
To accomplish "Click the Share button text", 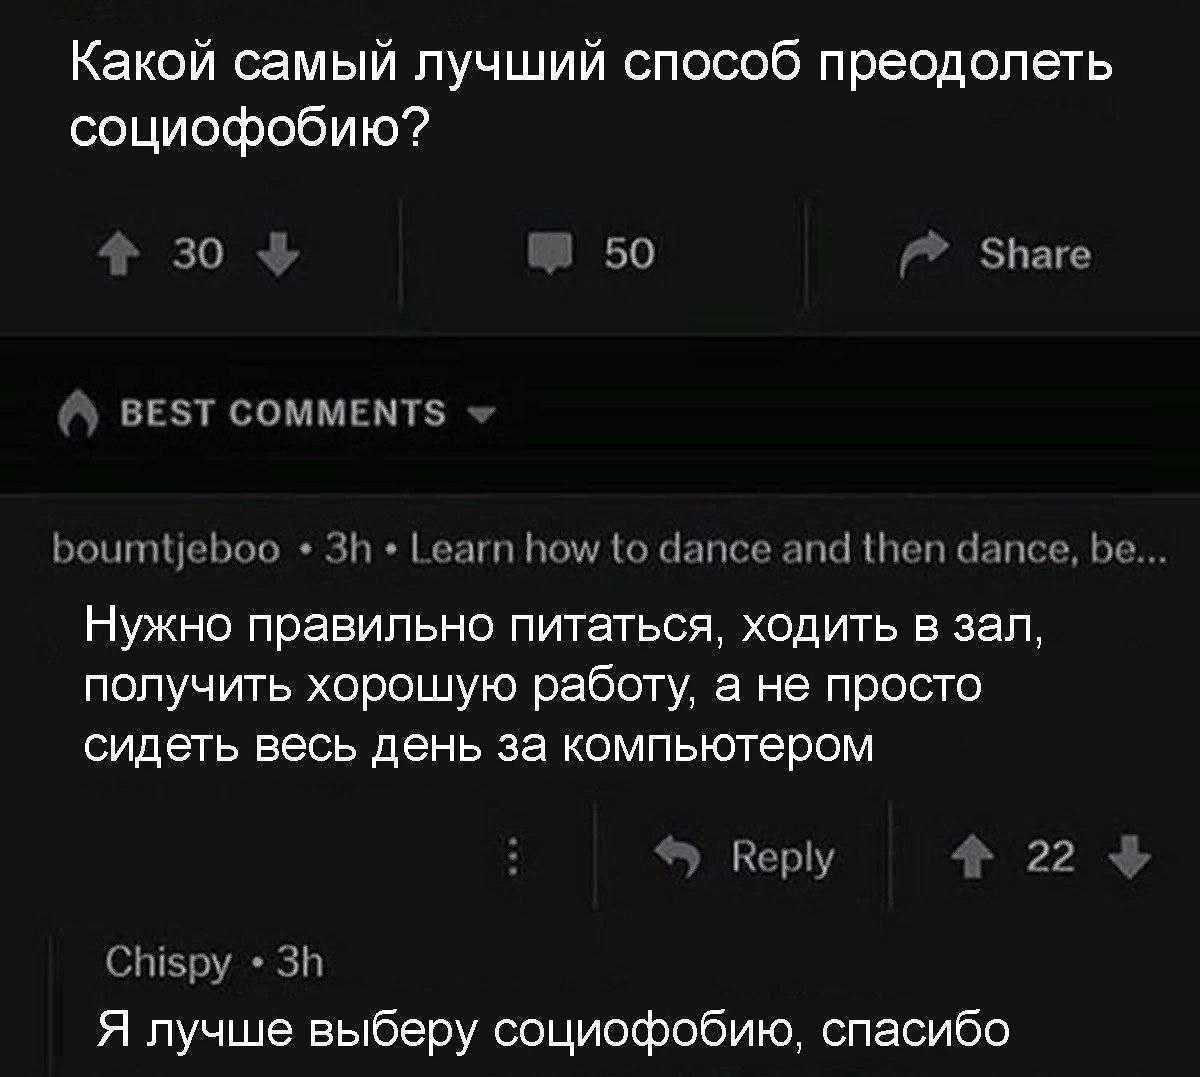I will [1034, 255].
